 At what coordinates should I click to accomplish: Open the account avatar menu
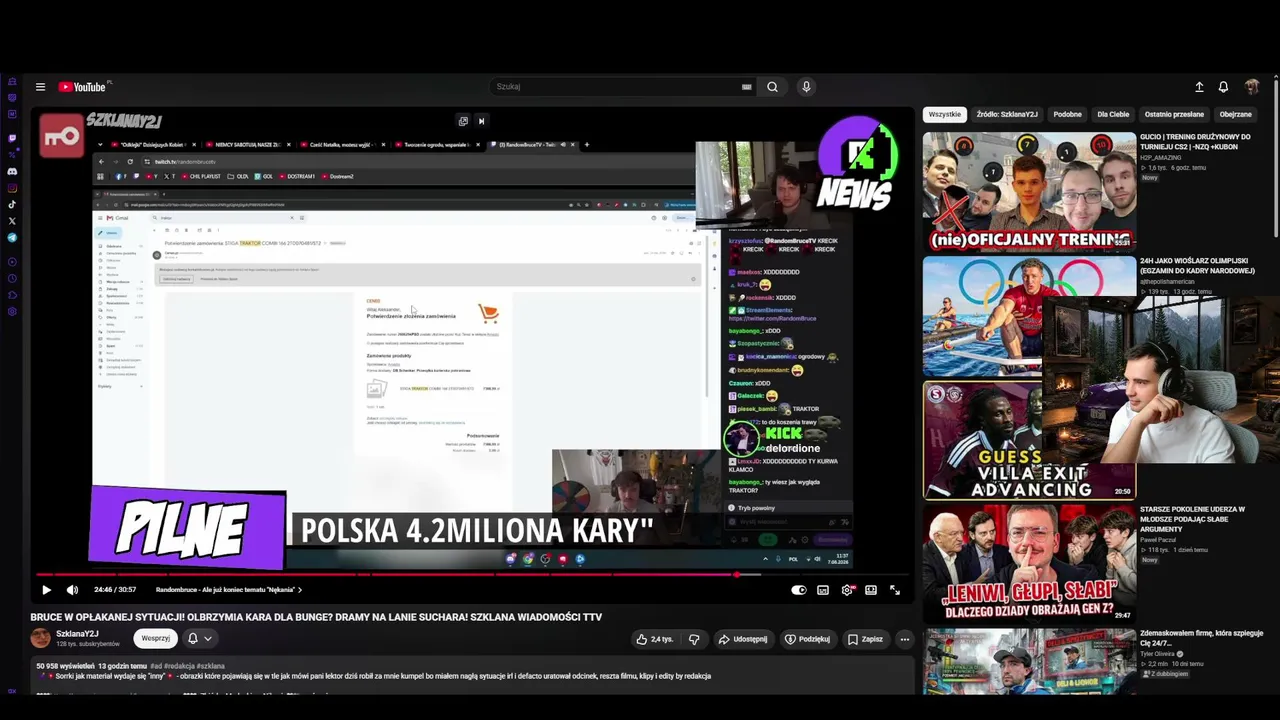[1252, 87]
